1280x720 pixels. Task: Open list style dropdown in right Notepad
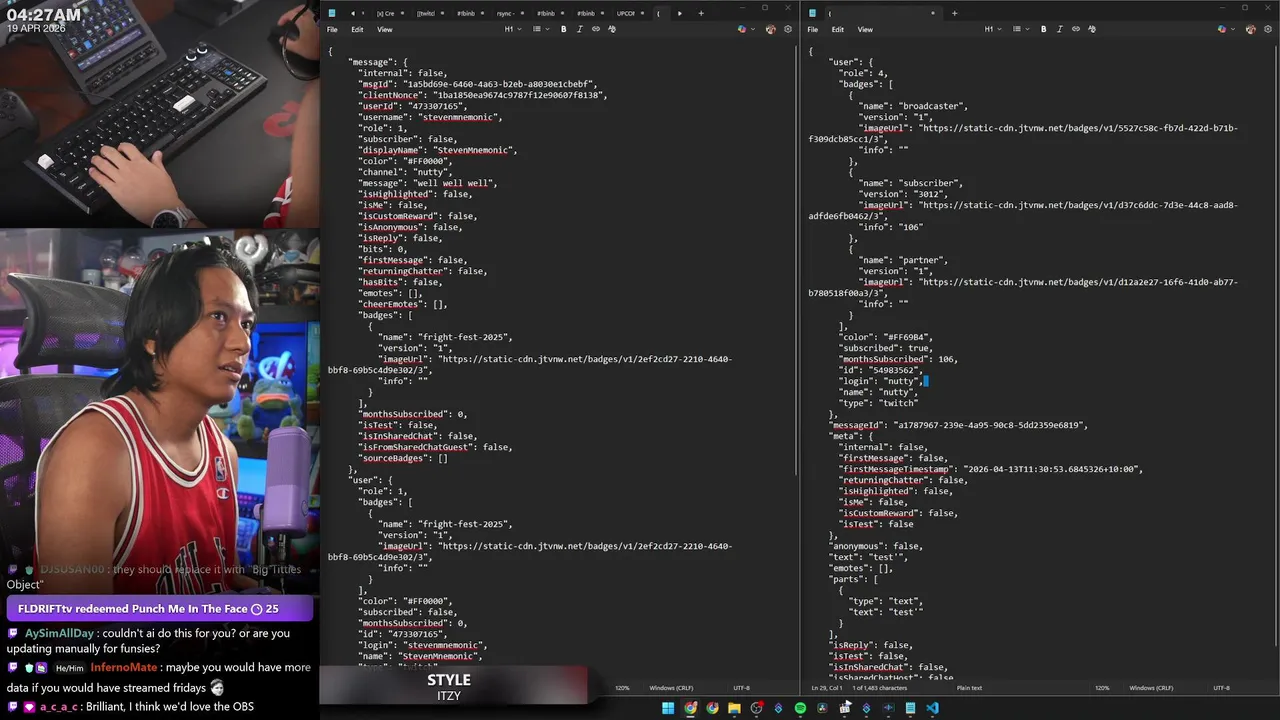tap(1019, 29)
